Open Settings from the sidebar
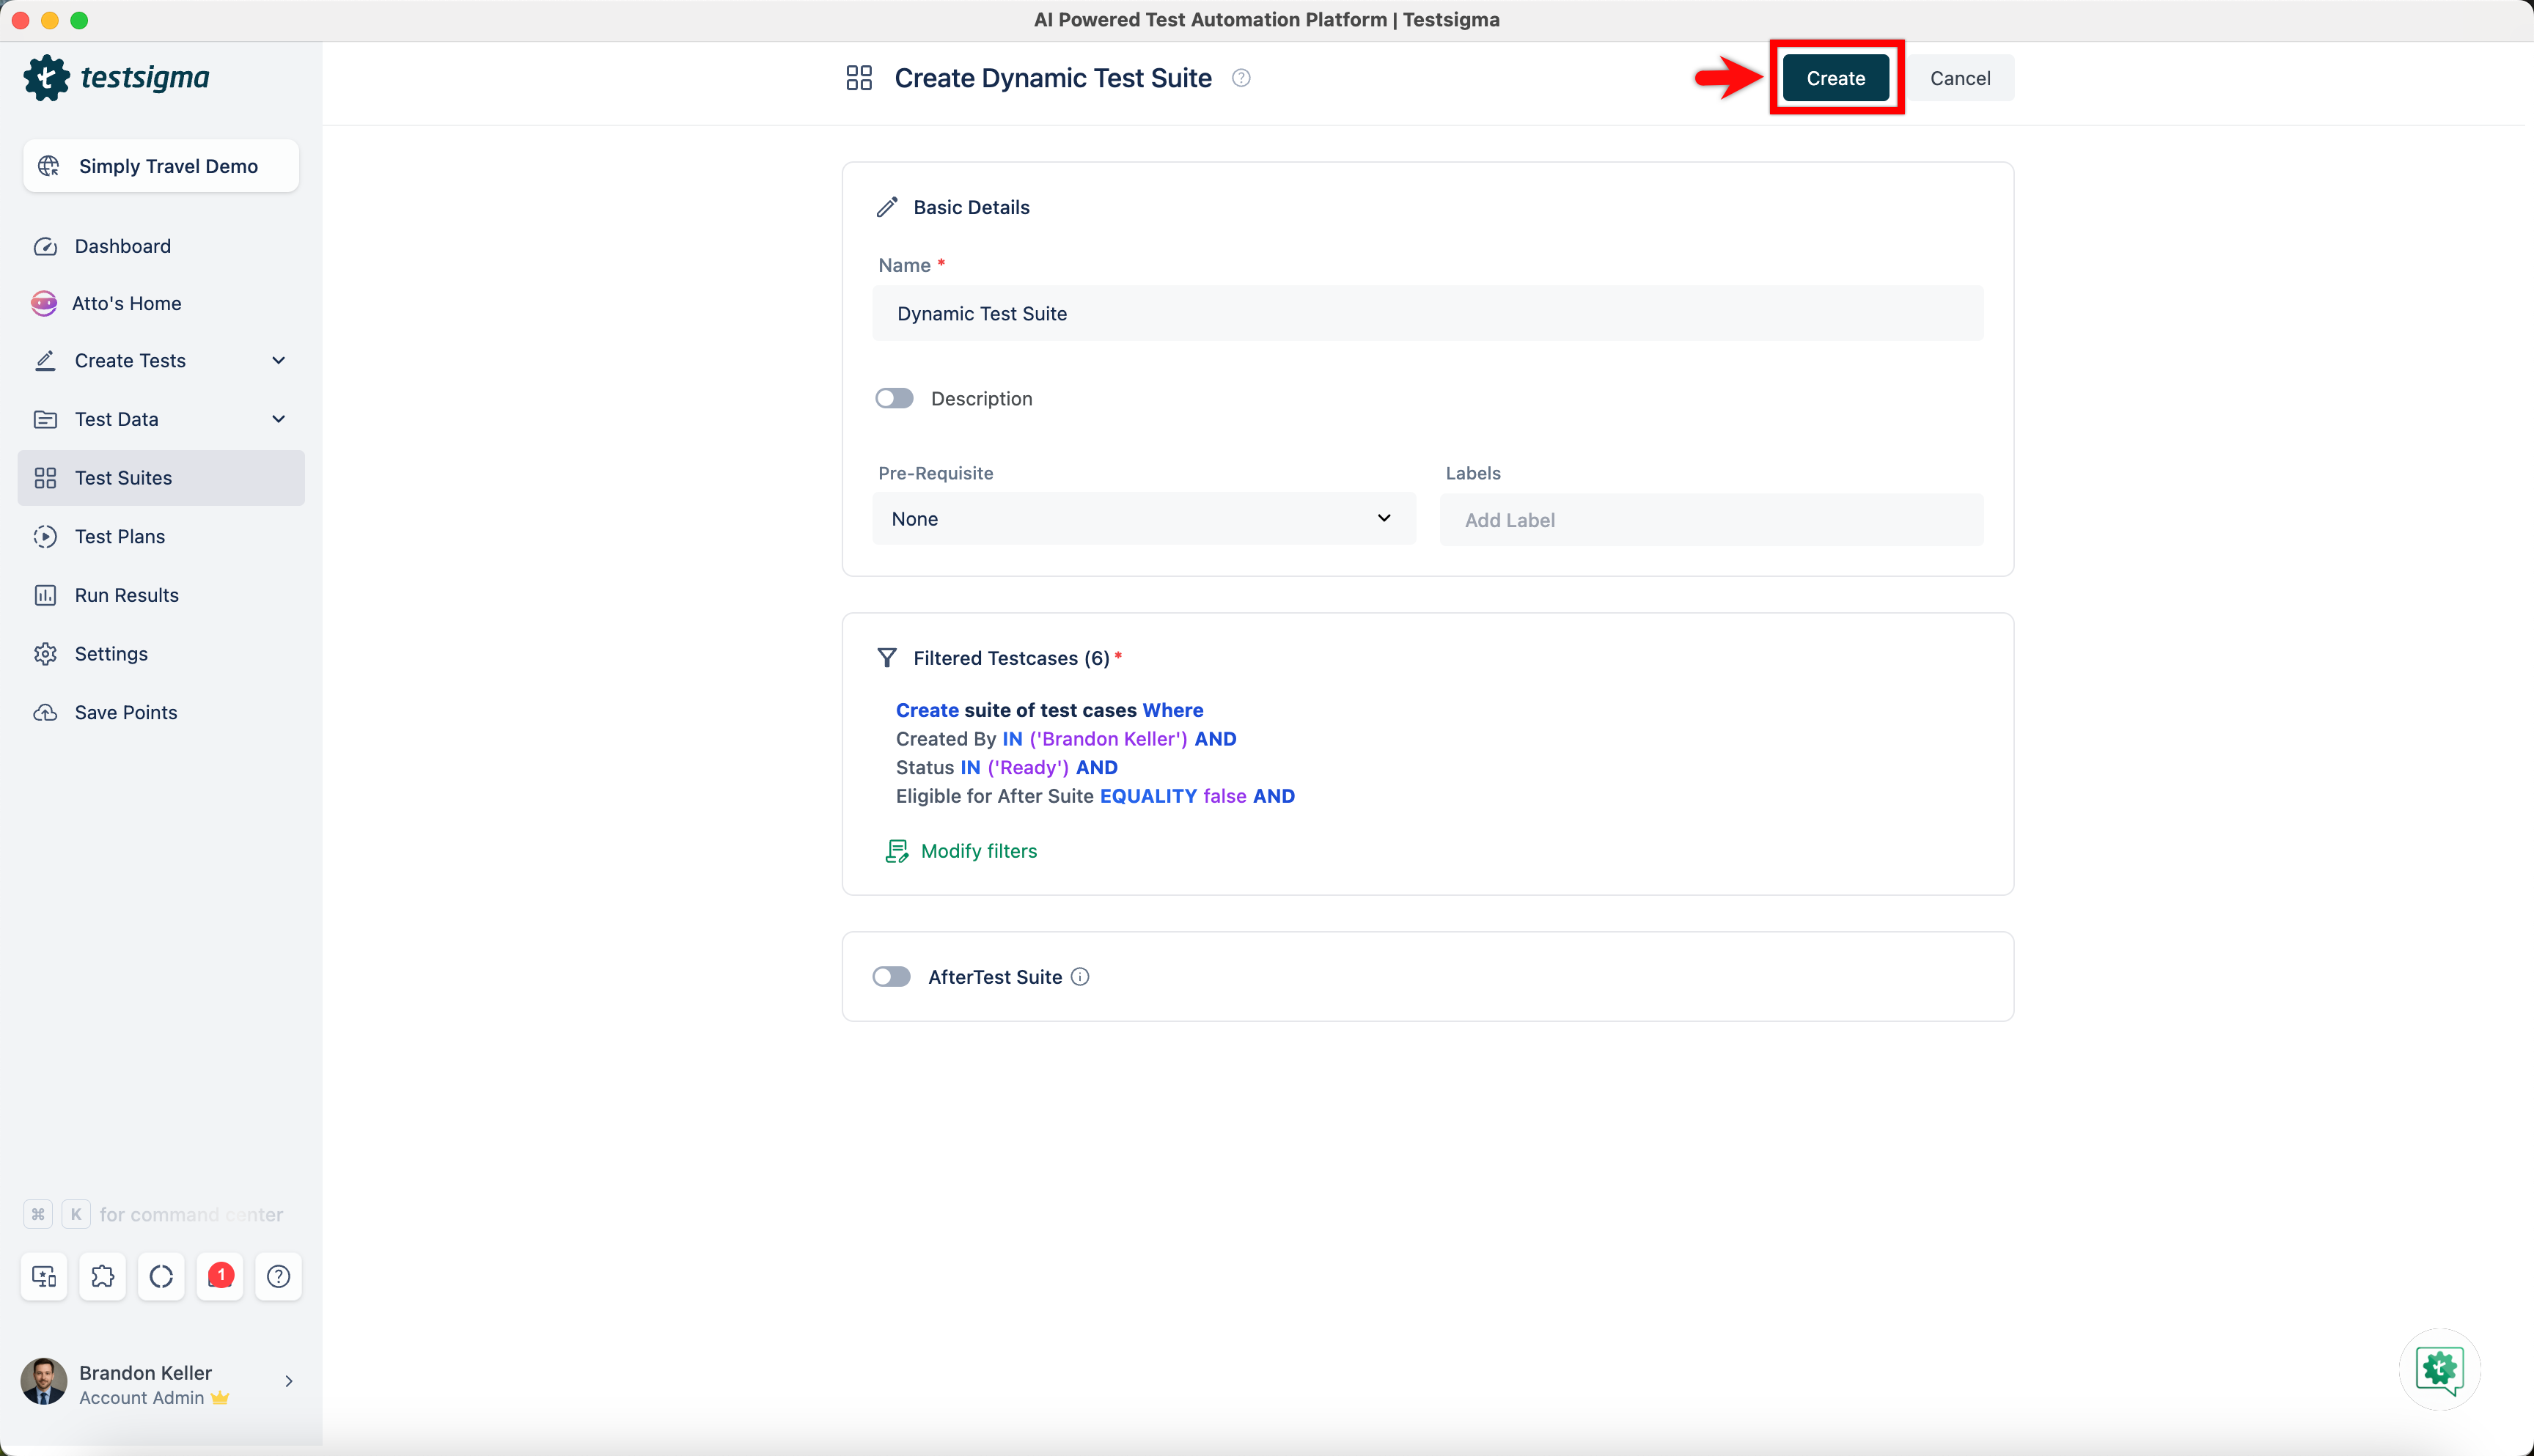 (111, 653)
